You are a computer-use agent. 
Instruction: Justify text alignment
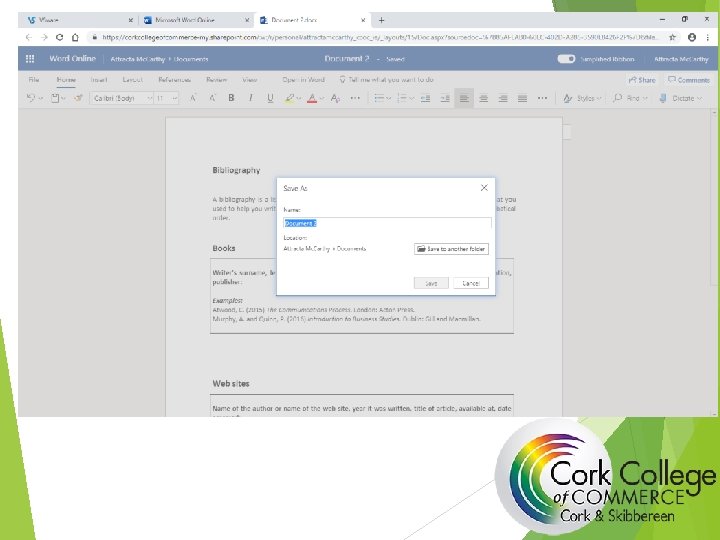pyautogui.click(x=522, y=98)
